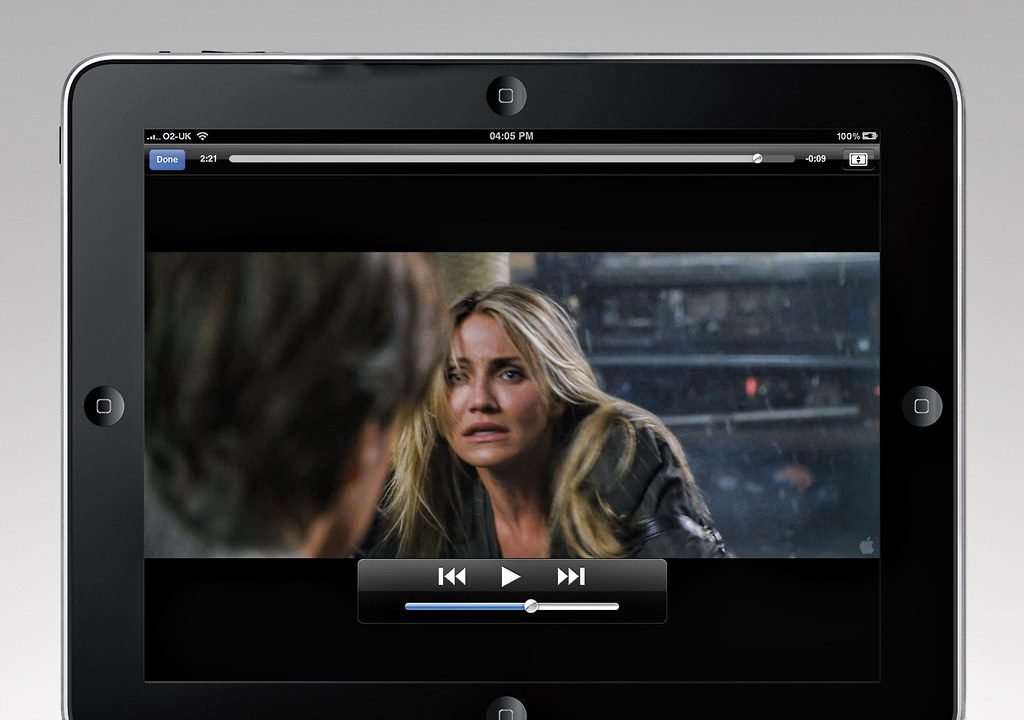Screen dimensions: 1024x720
Task: Click the elapsed time 2:21 label
Action: (x=208, y=159)
